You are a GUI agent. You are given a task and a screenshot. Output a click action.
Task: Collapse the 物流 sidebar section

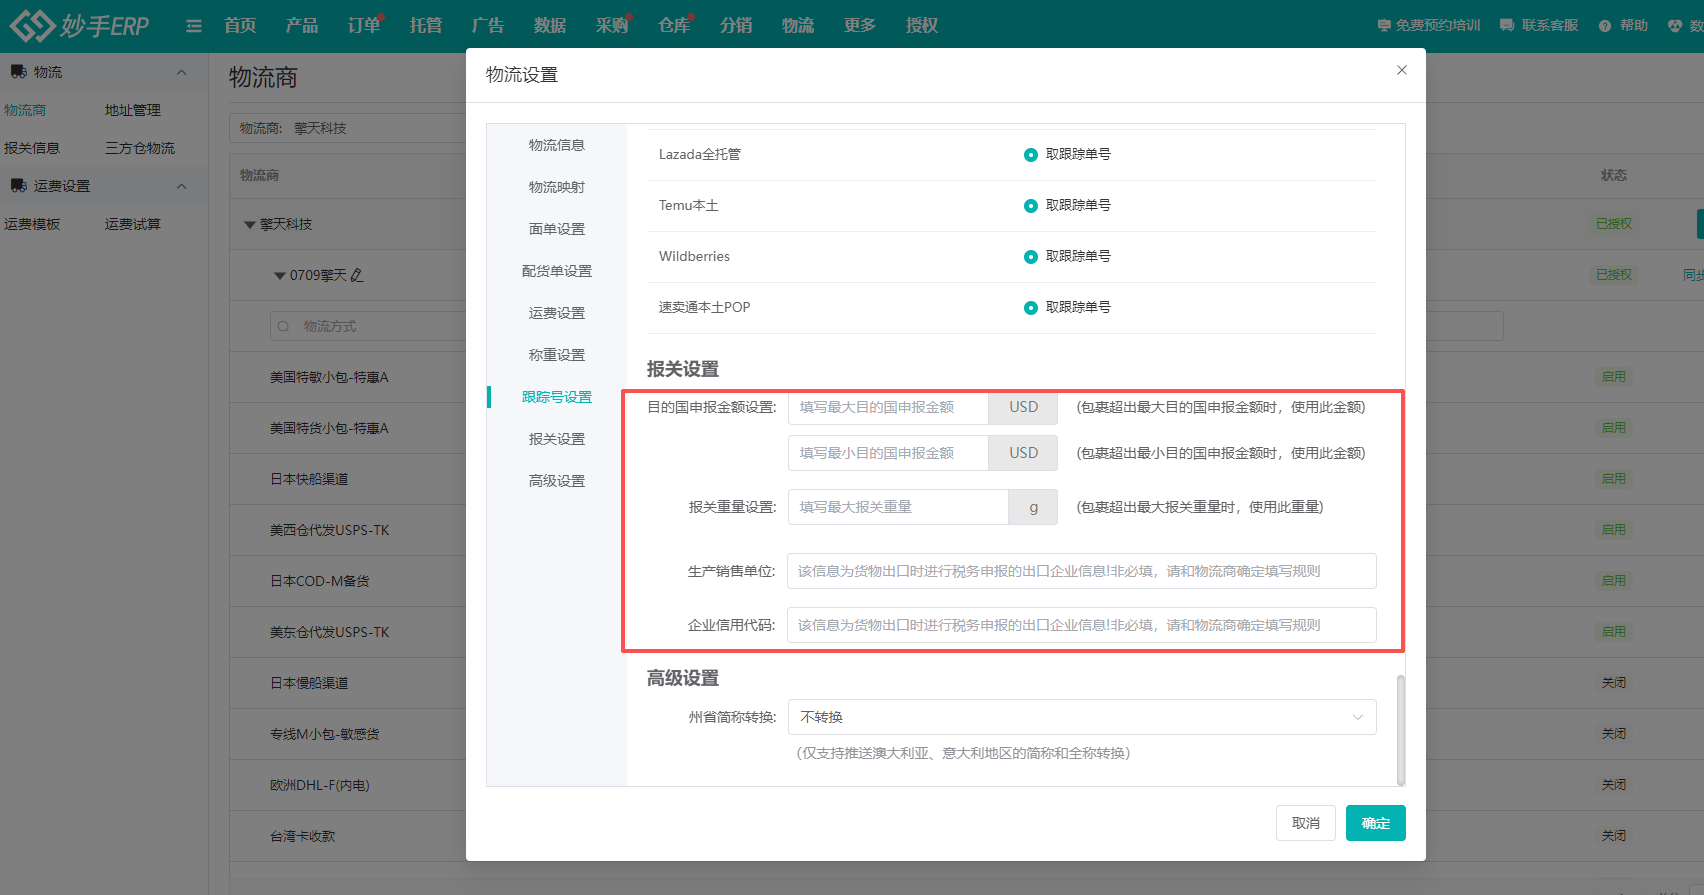pyautogui.click(x=181, y=72)
